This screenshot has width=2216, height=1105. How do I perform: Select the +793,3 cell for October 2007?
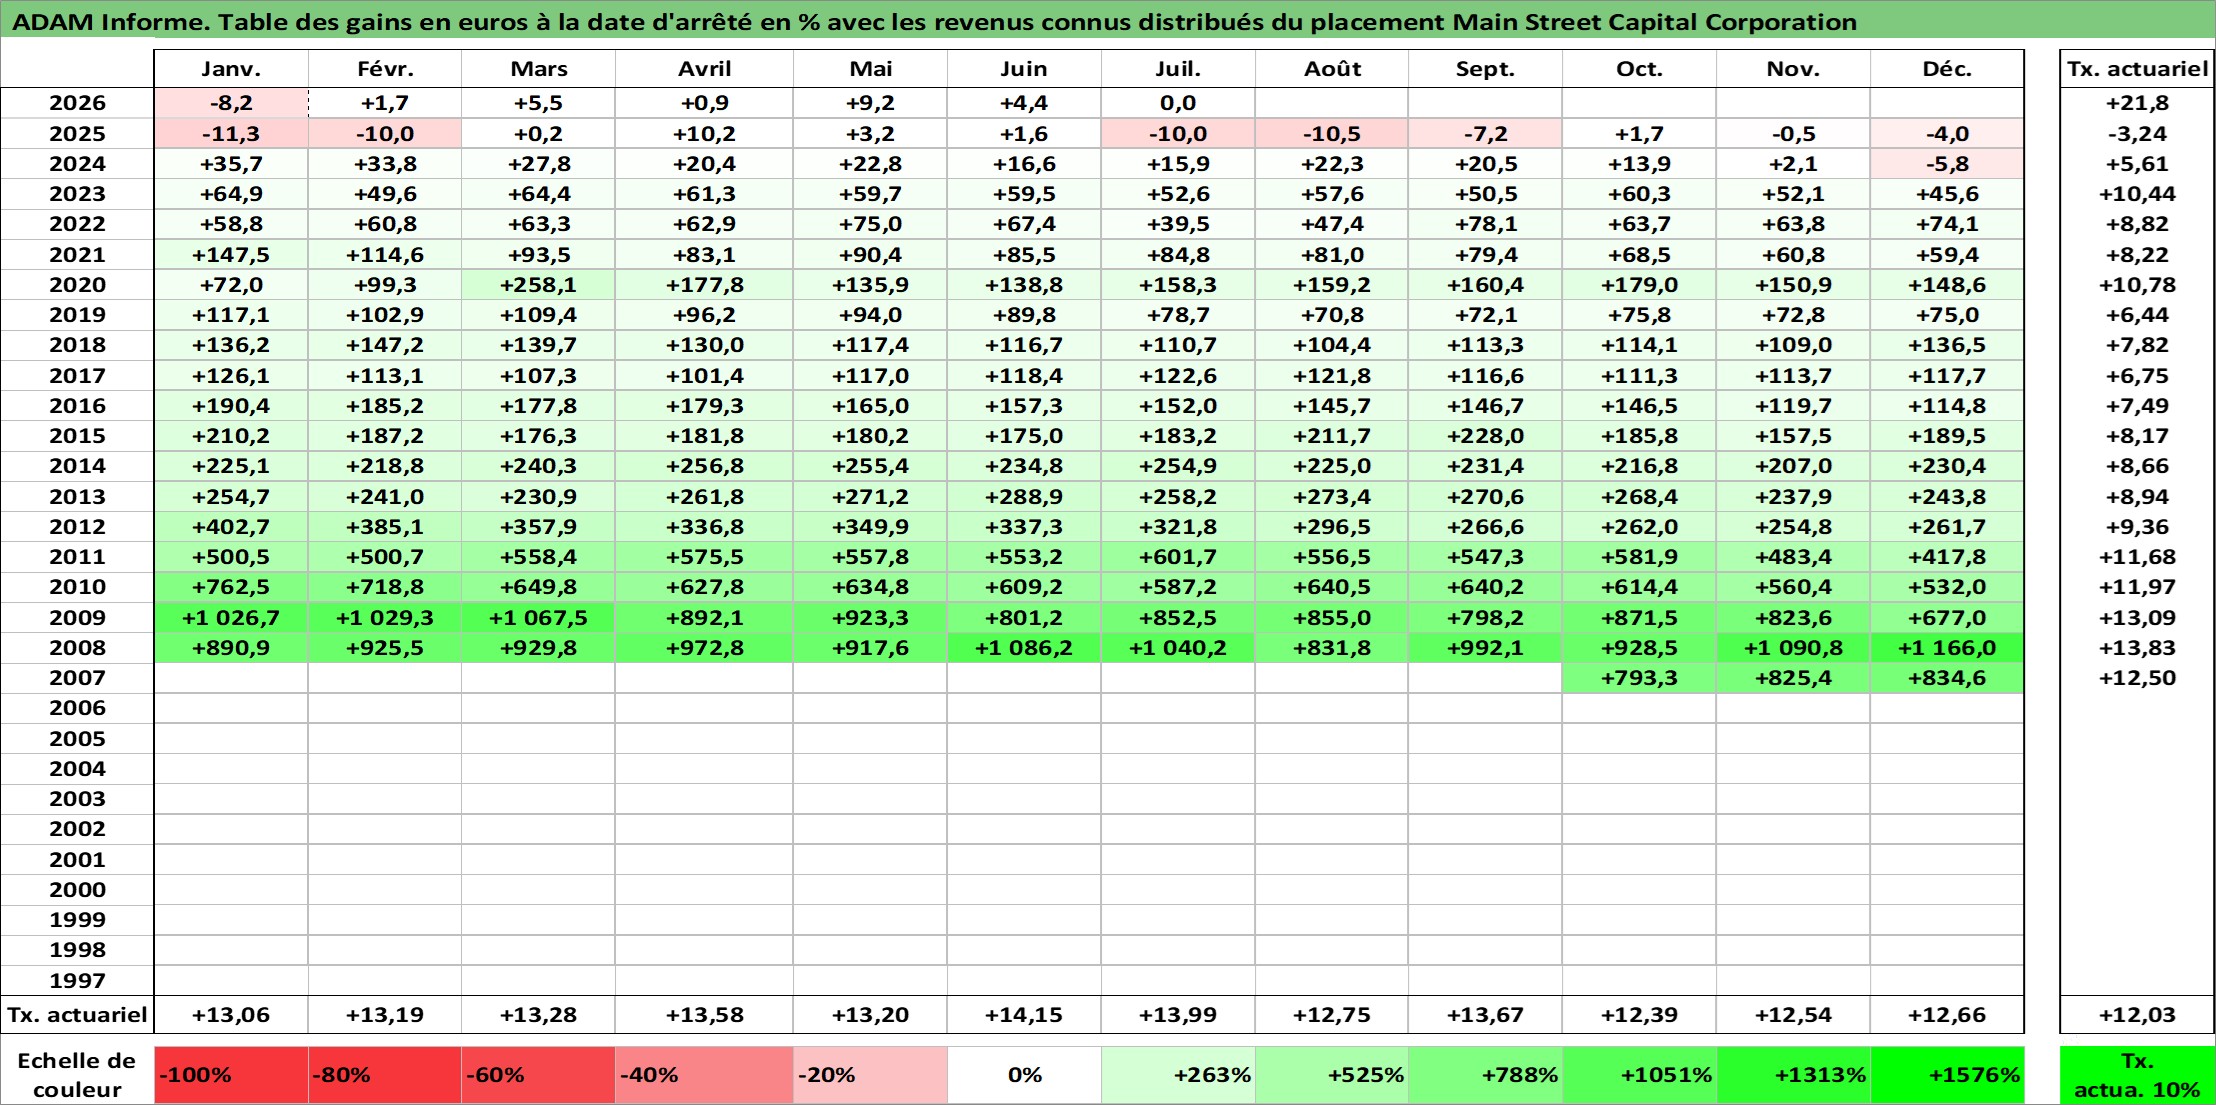[1639, 678]
